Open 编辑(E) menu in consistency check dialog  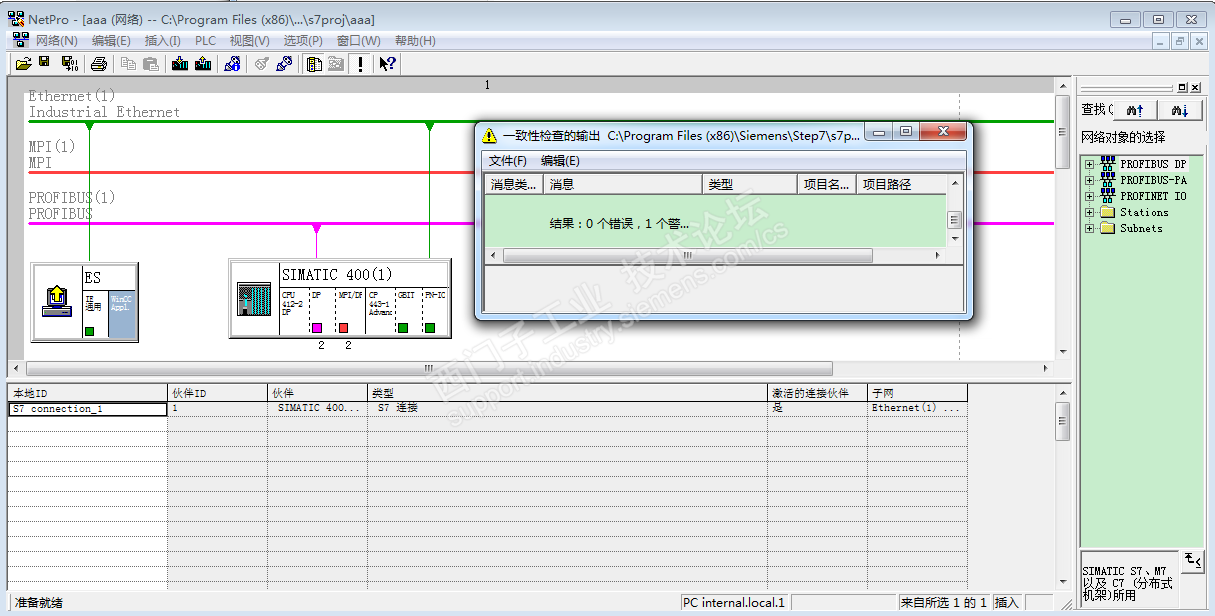(x=560, y=161)
